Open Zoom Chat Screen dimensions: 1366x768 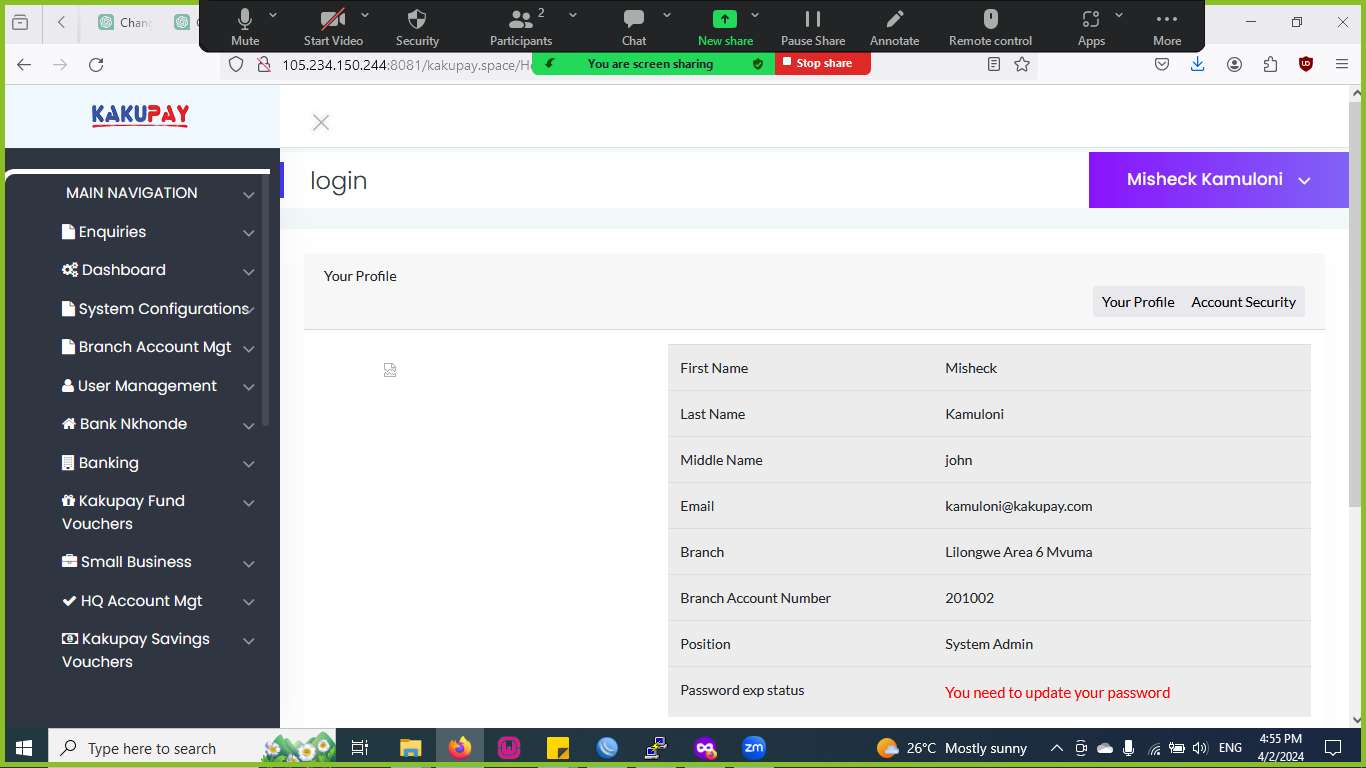click(x=634, y=27)
